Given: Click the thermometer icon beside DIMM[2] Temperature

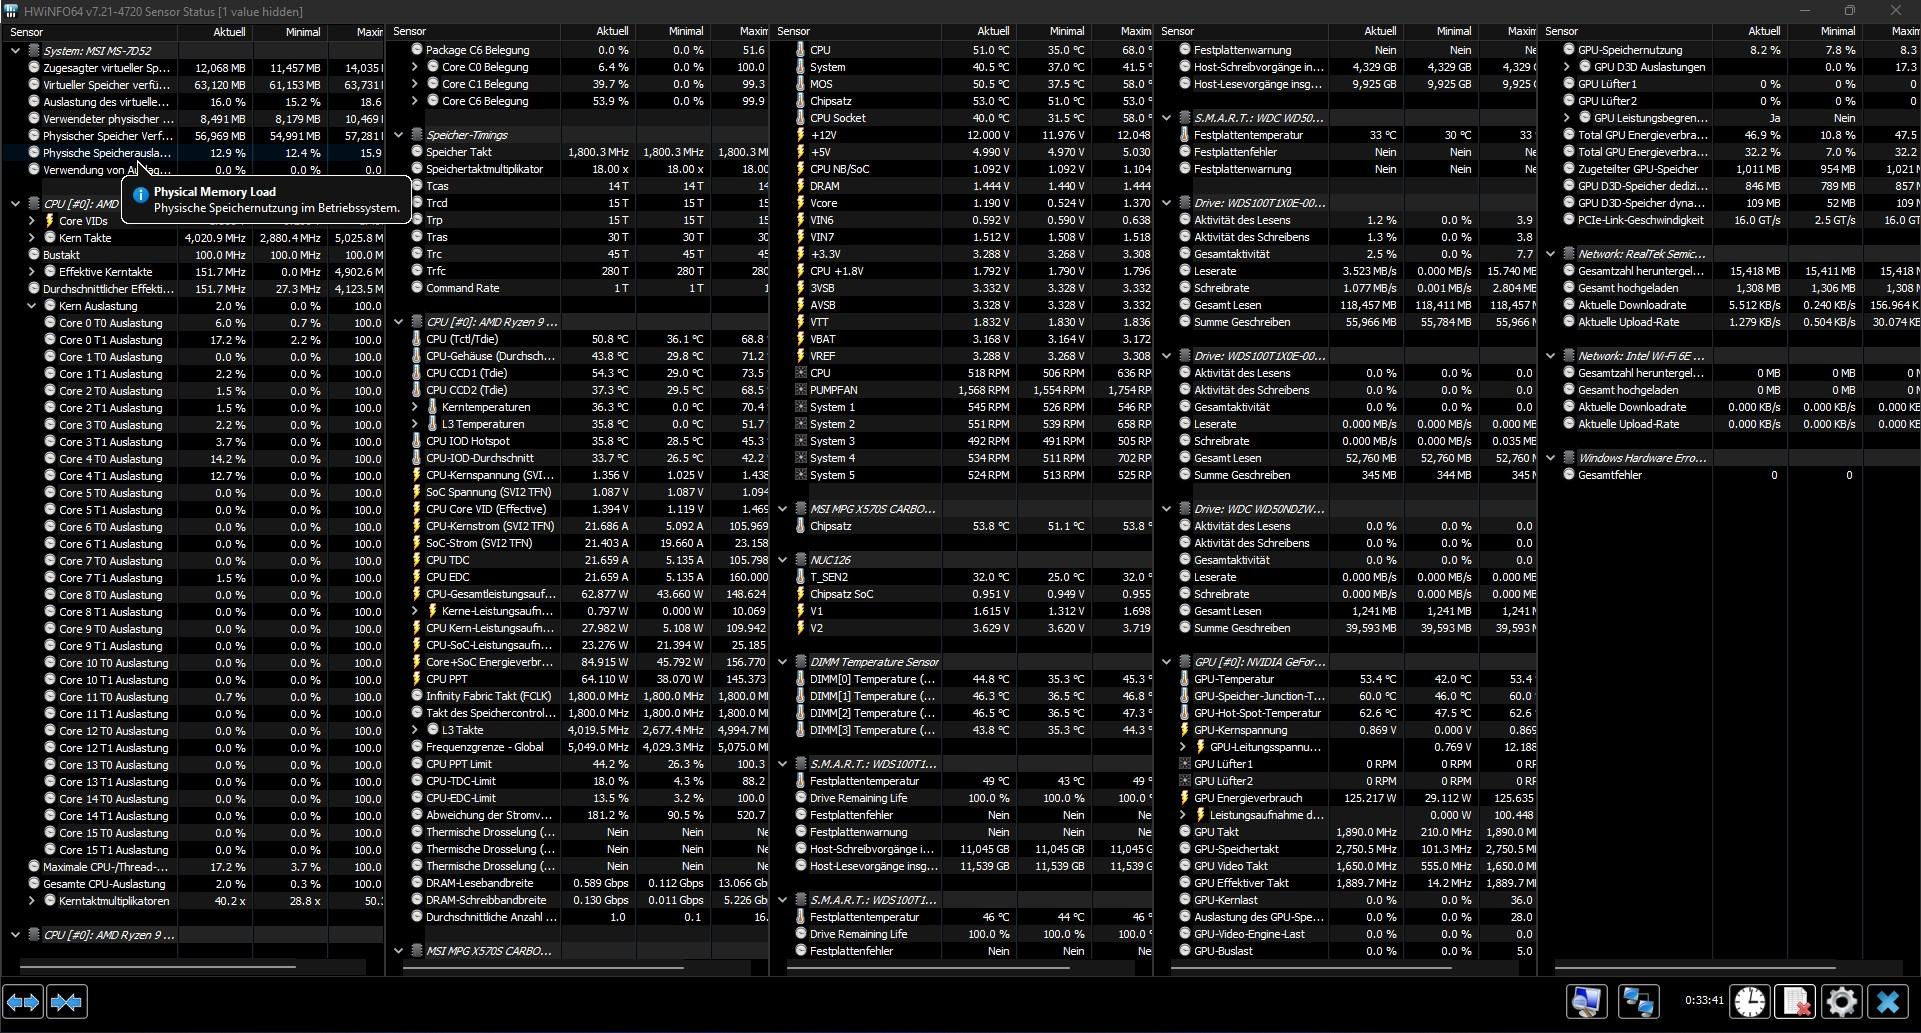Looking at the screenshot, I should click(x=801, y=713).
